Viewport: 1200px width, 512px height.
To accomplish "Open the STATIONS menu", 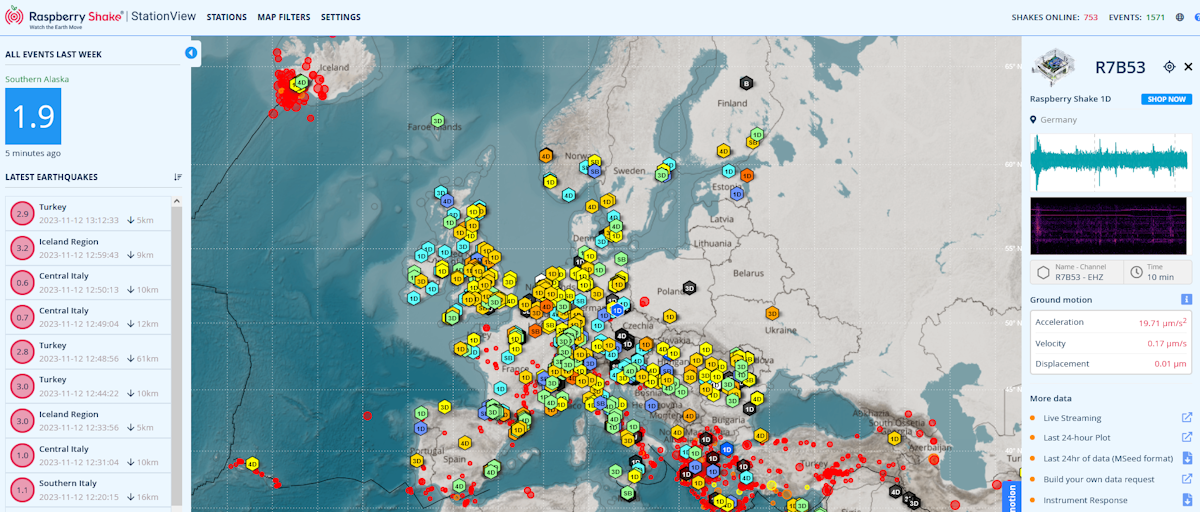I will click(x=227, y=17).
